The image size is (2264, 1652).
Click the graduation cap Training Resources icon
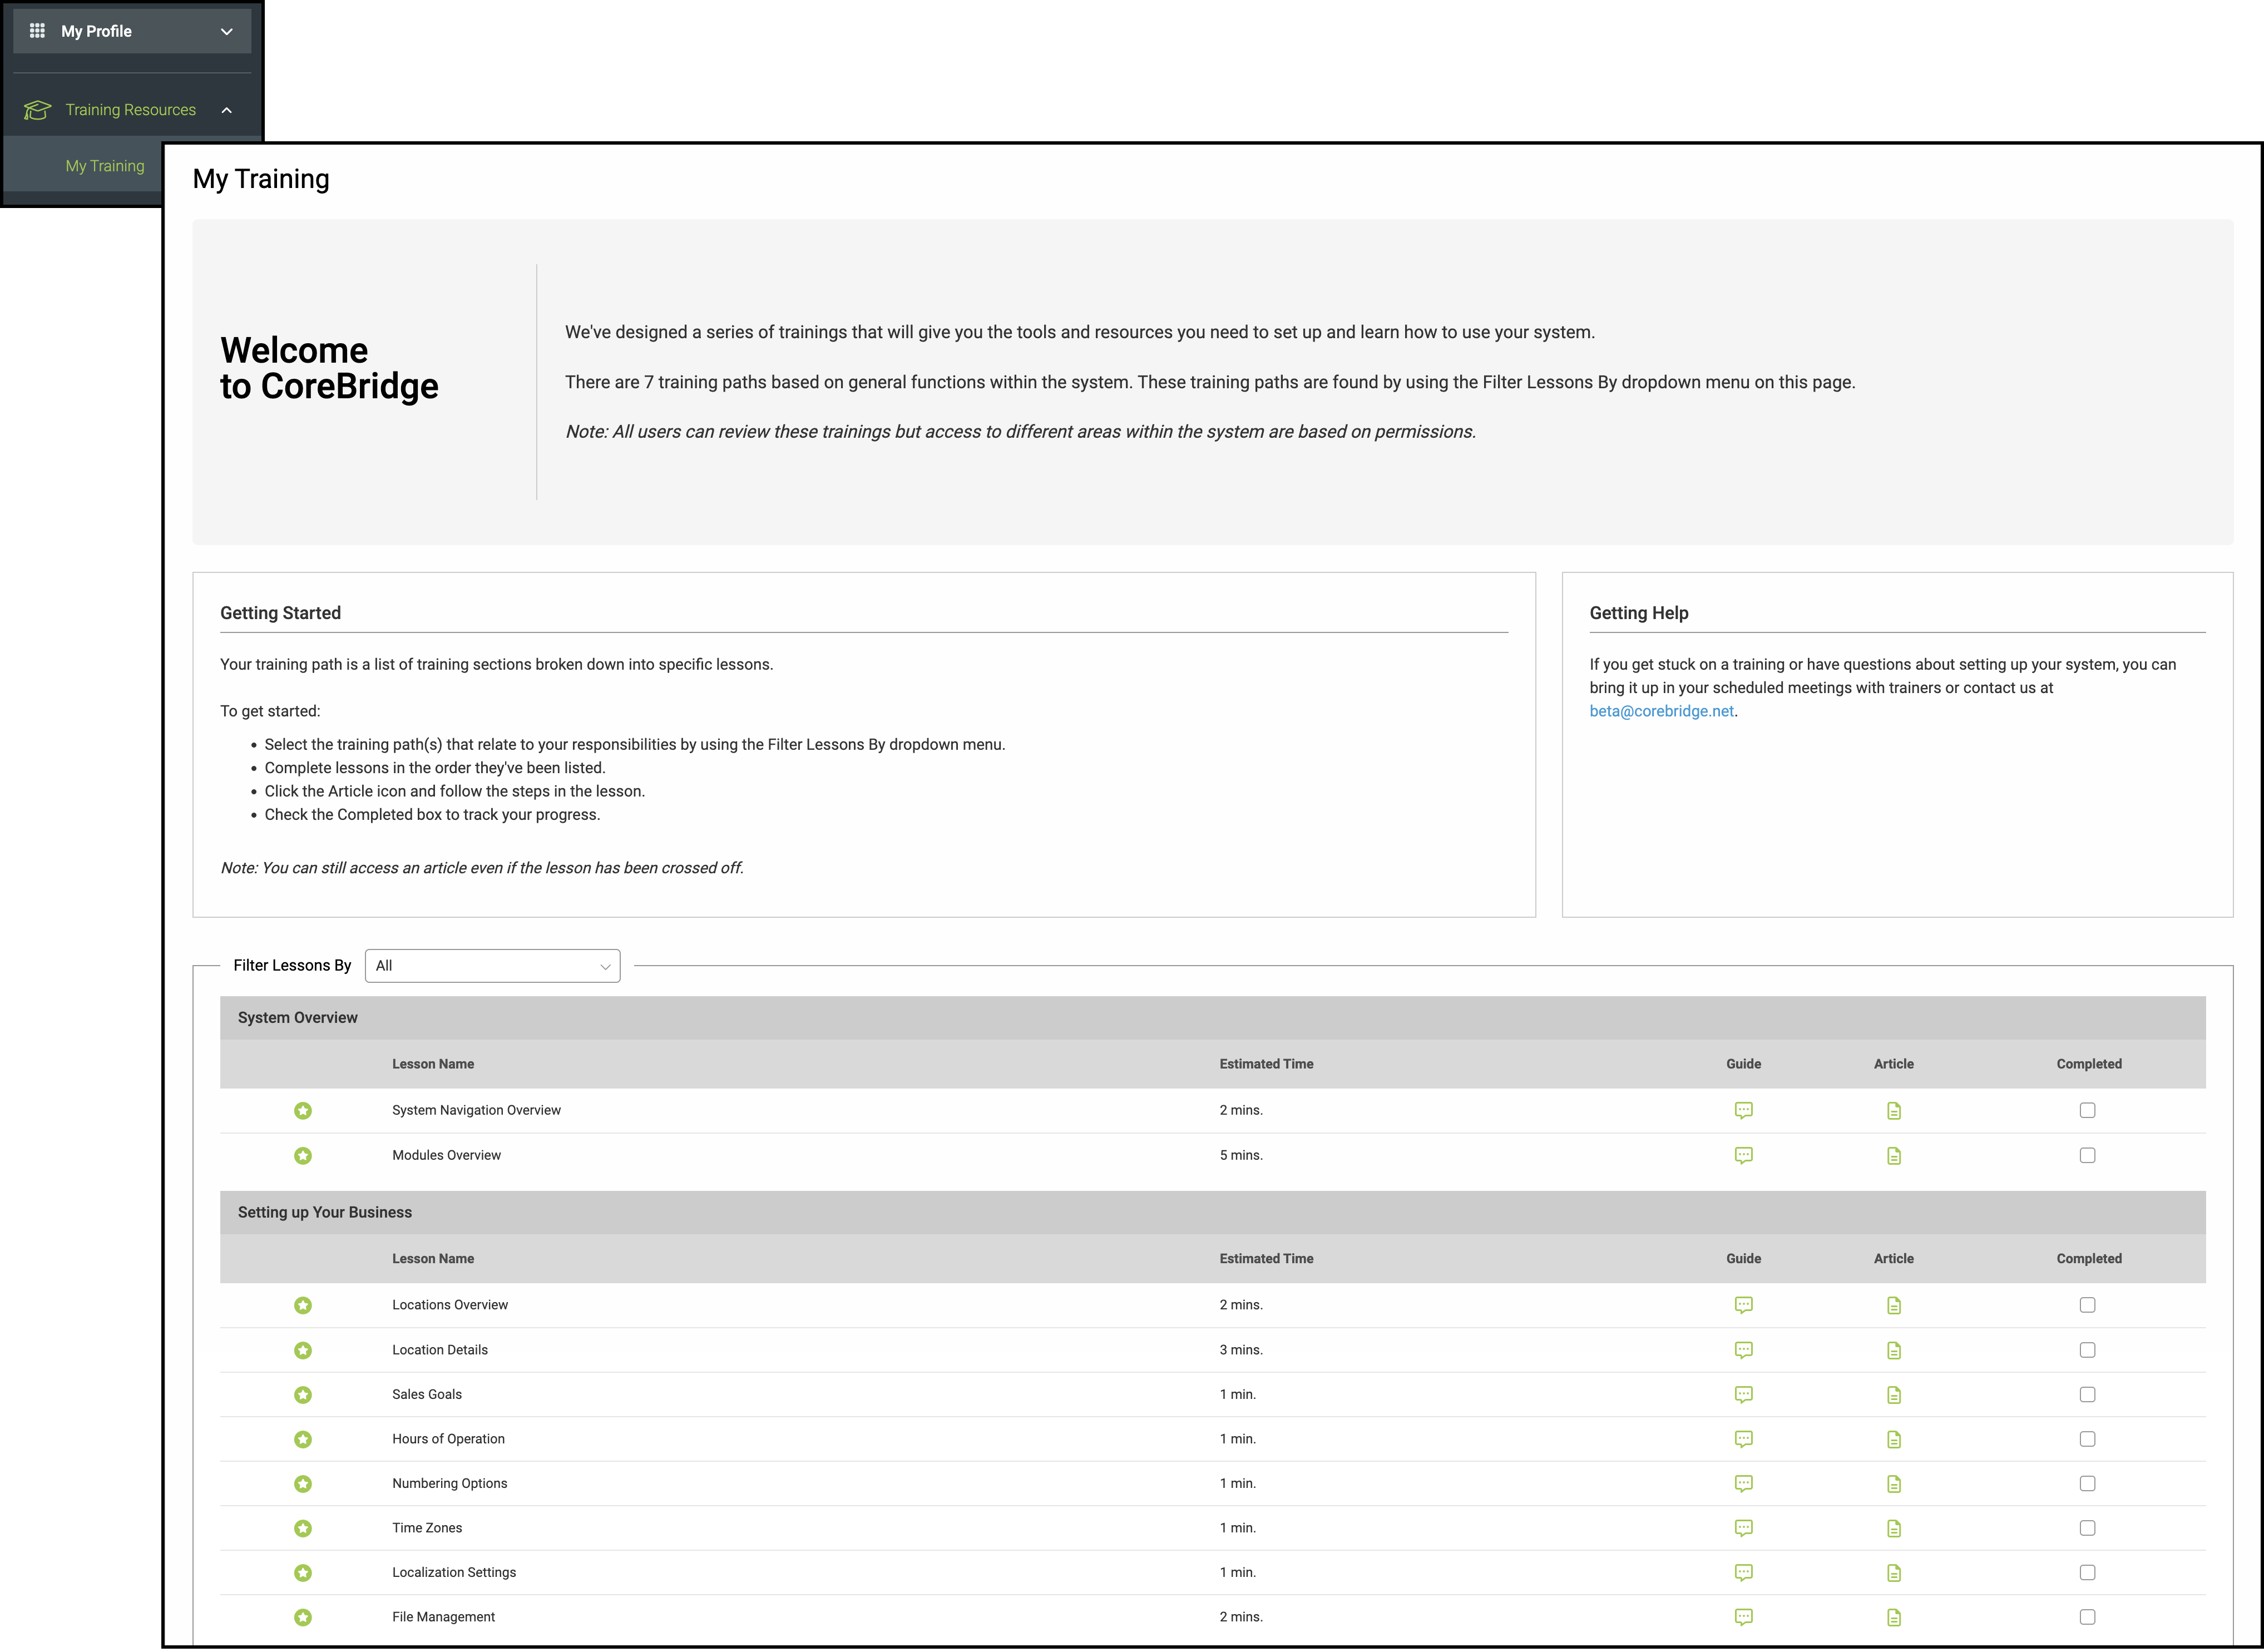pos(37,110)
